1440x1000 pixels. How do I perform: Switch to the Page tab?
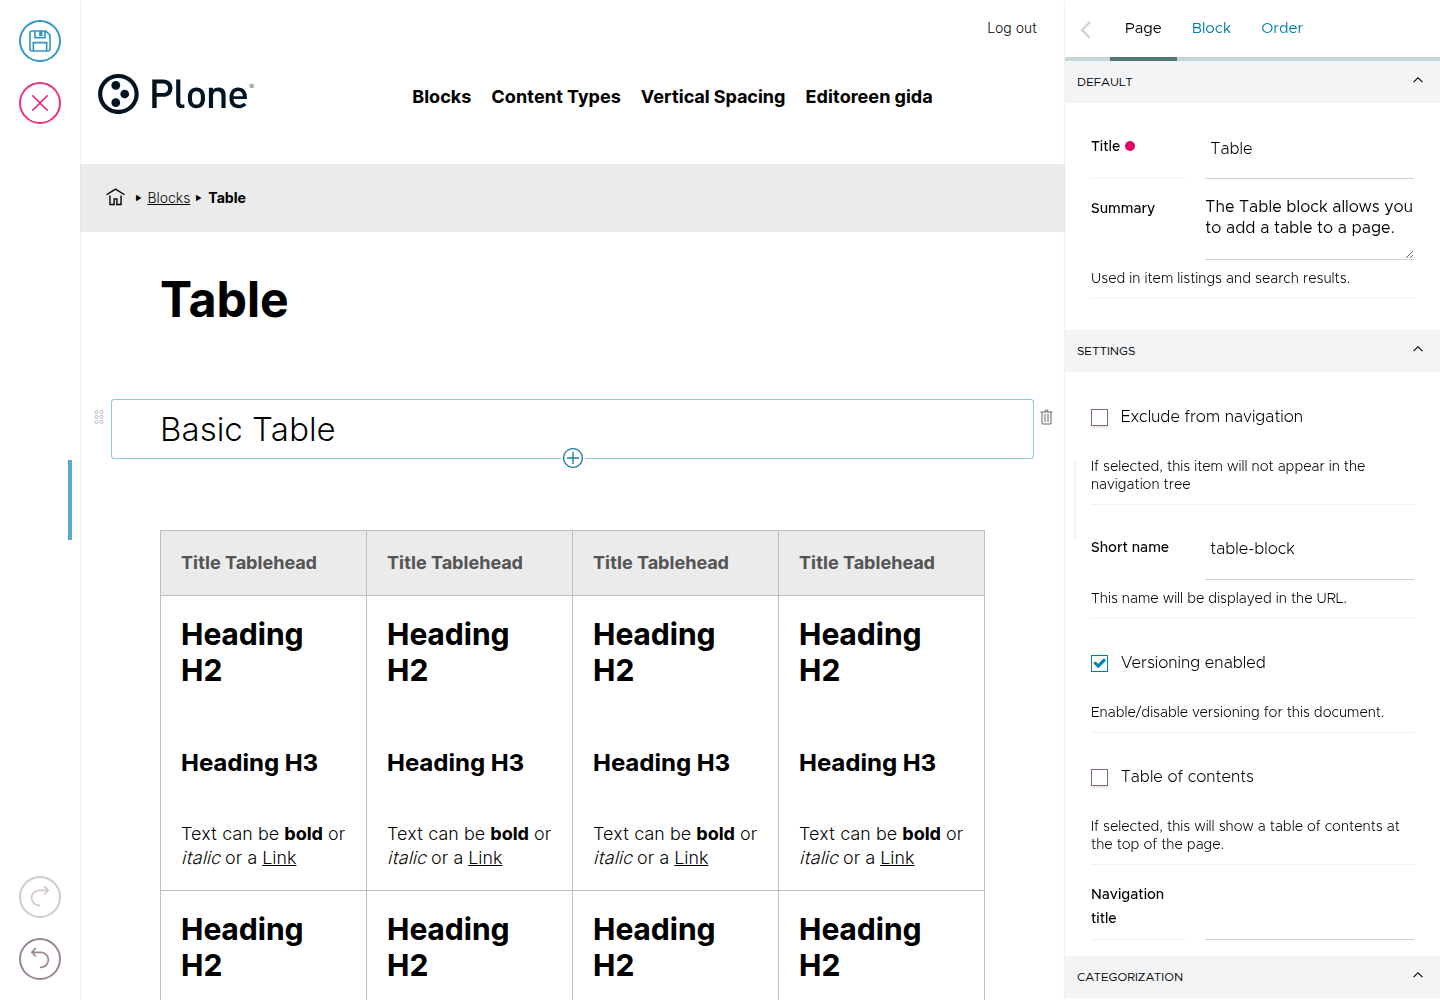1143,28
